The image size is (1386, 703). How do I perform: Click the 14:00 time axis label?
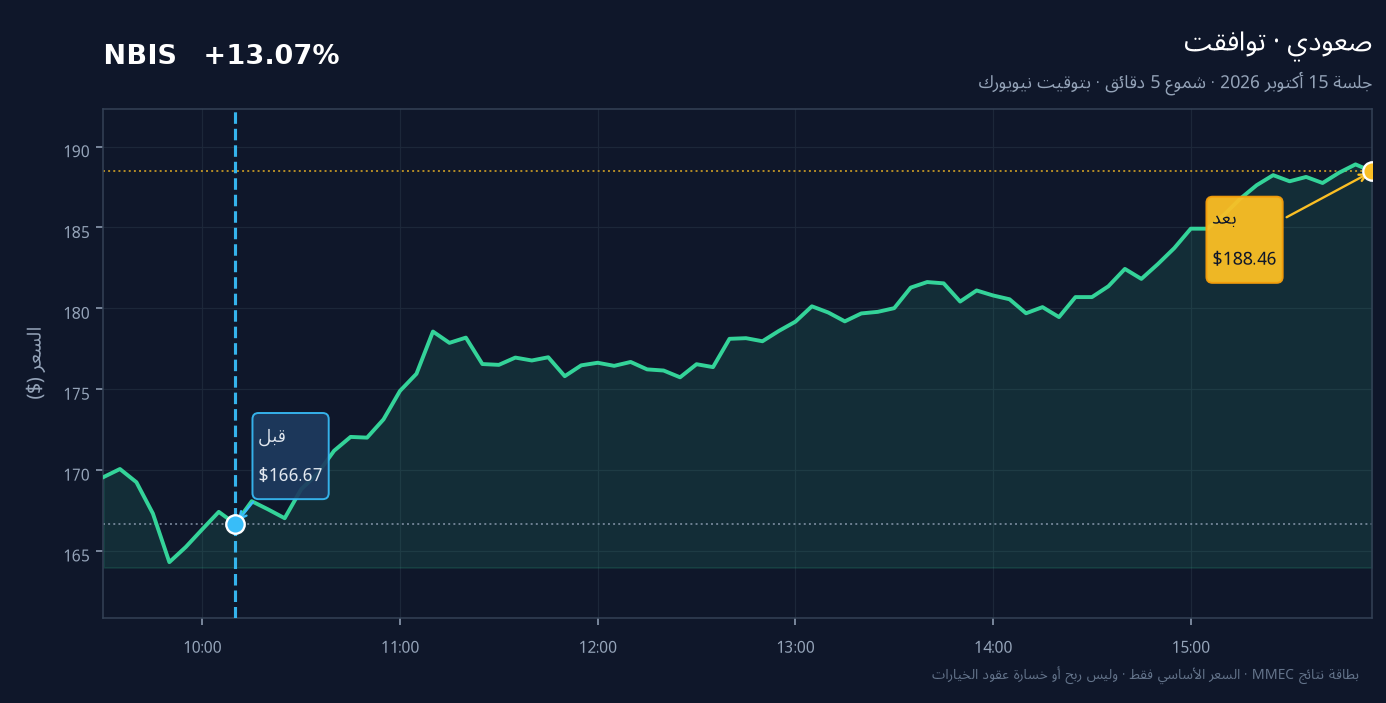(993, 648)
